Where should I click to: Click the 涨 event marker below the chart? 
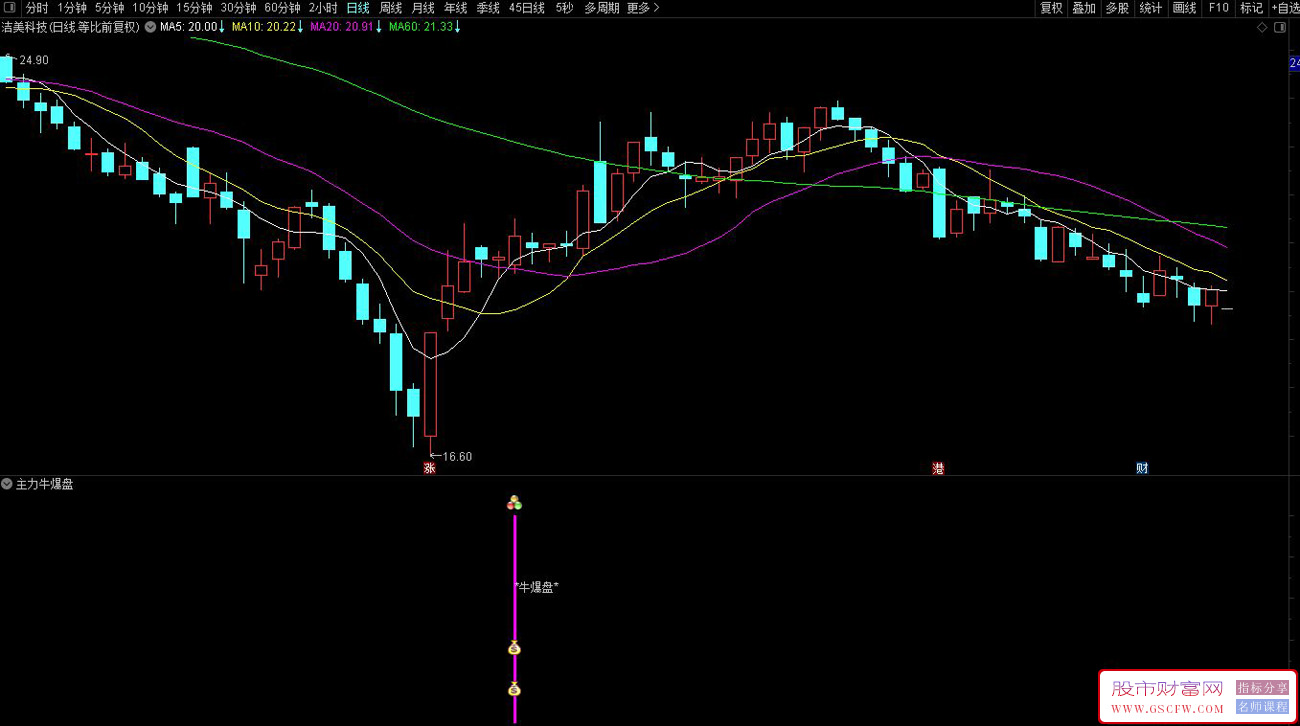(x=430, y=468)
